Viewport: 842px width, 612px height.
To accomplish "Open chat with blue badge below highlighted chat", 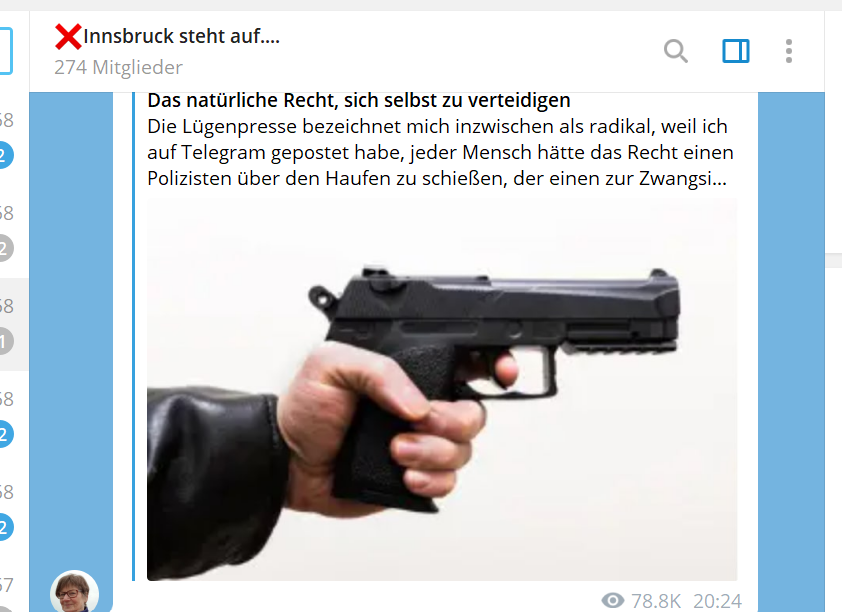I will (x=6, y=434).
